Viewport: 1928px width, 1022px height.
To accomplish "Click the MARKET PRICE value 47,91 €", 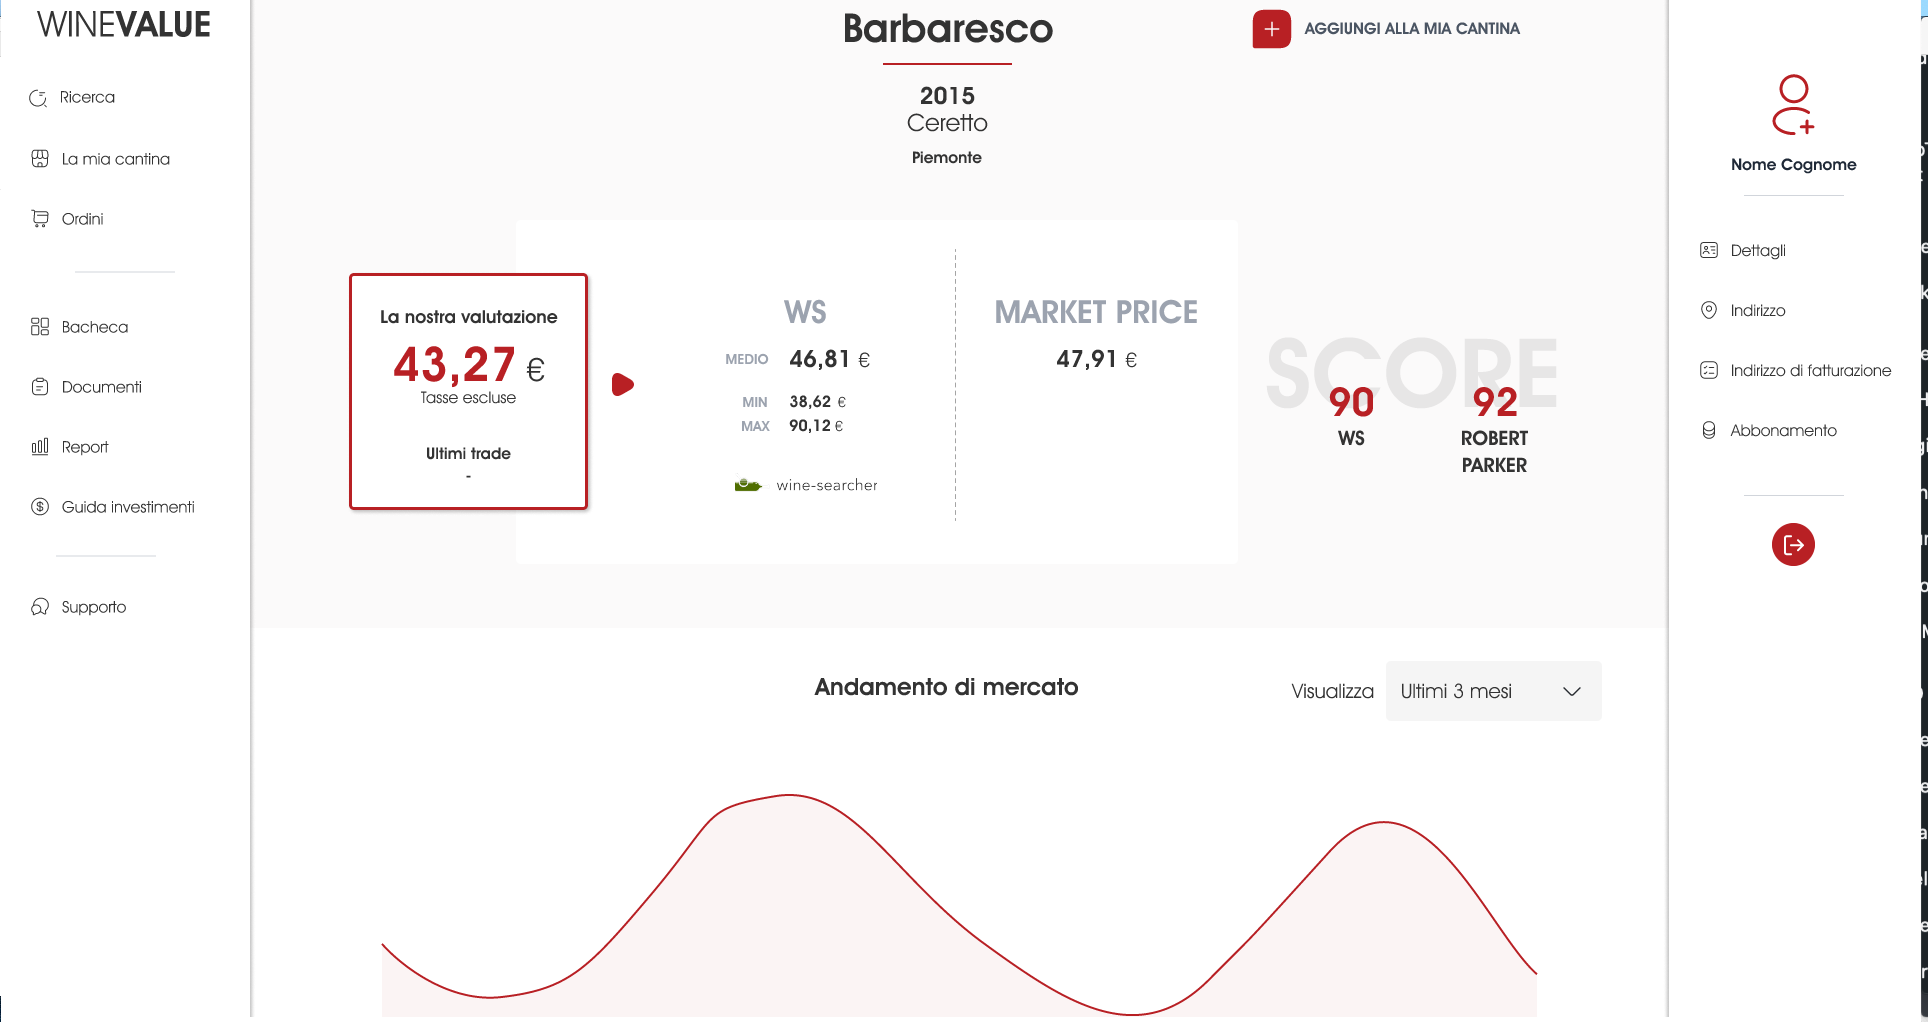I will tap(1096, 359).
